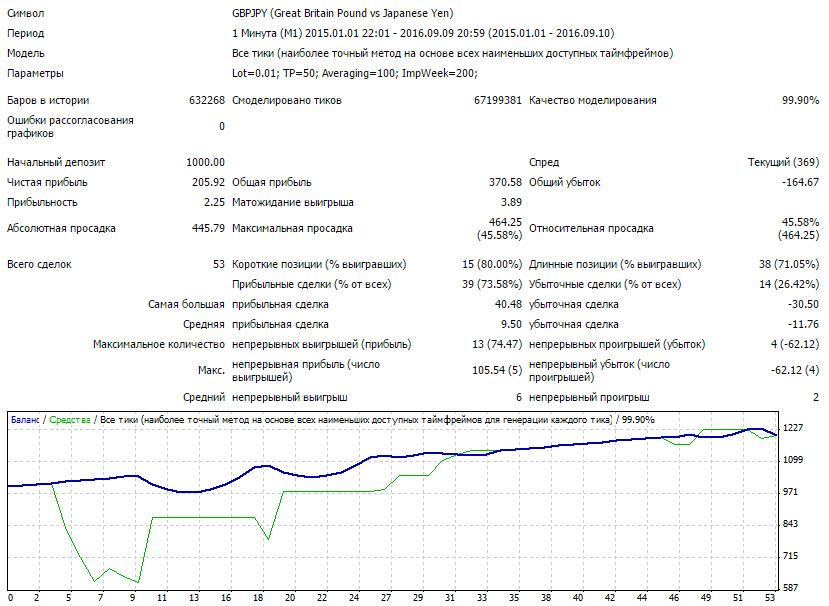This screenshot has width=829, height=606.
Task: Click the 'Баров в истории' label
Action: pos(48,100)
